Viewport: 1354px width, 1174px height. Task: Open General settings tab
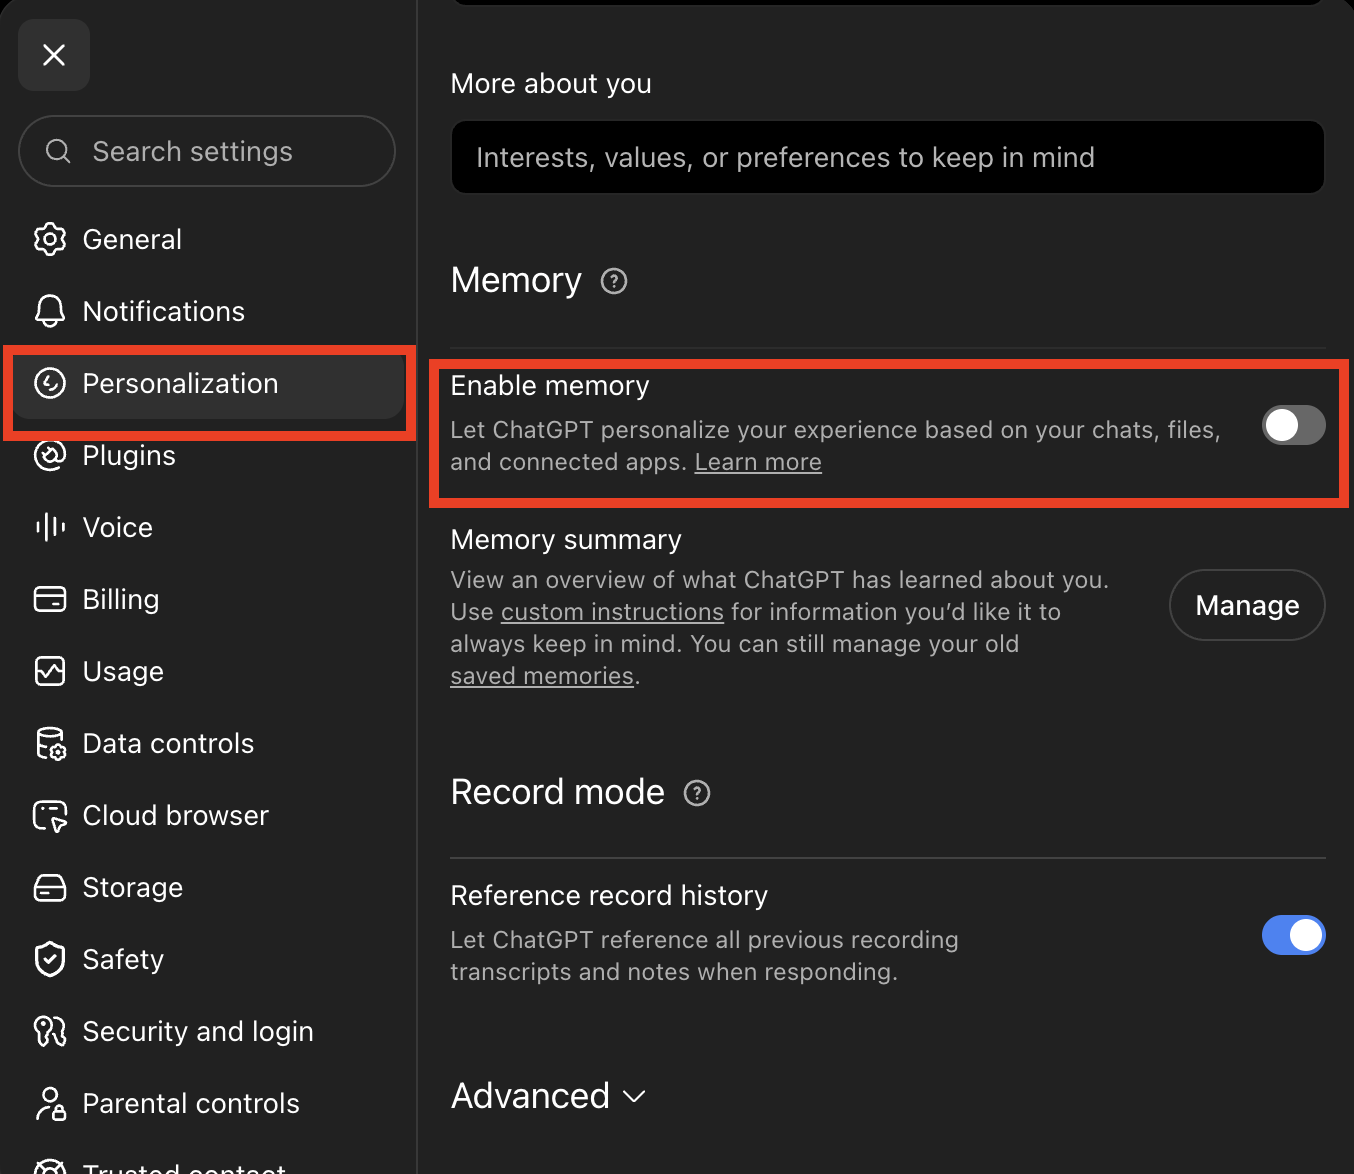[208, 239]
